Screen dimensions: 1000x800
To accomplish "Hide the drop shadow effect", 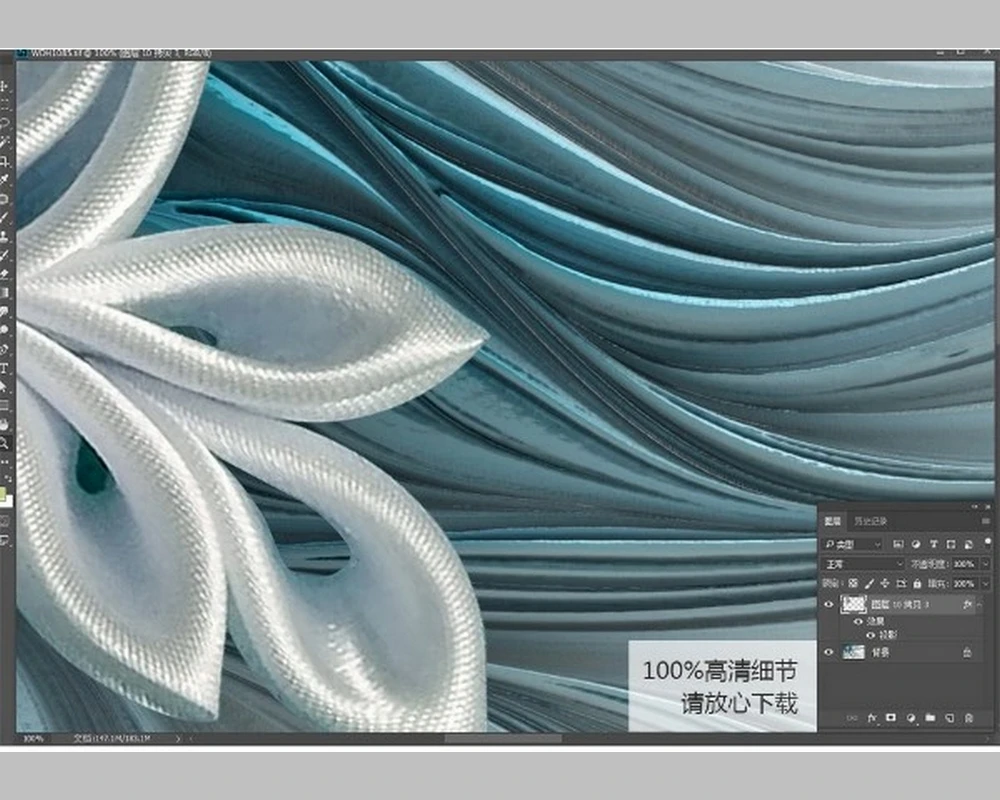I will click(871, 635).
